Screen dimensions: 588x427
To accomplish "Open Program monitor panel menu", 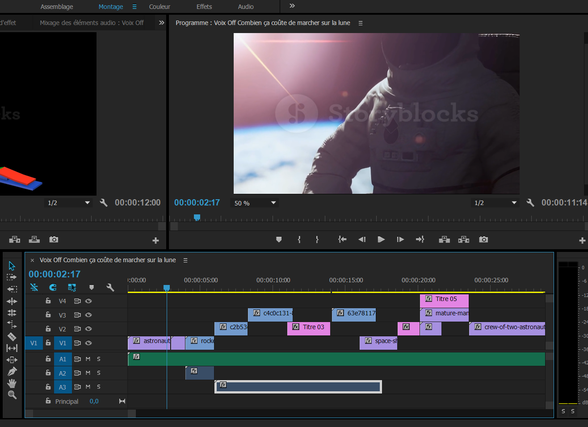I will click(x=360, y=23).
